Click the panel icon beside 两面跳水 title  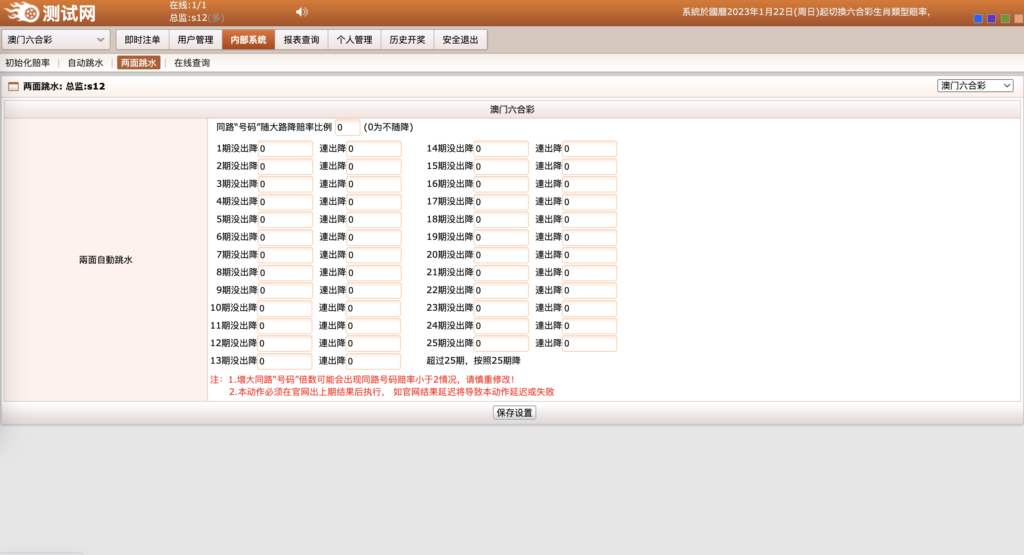click(x=13, y=87)
